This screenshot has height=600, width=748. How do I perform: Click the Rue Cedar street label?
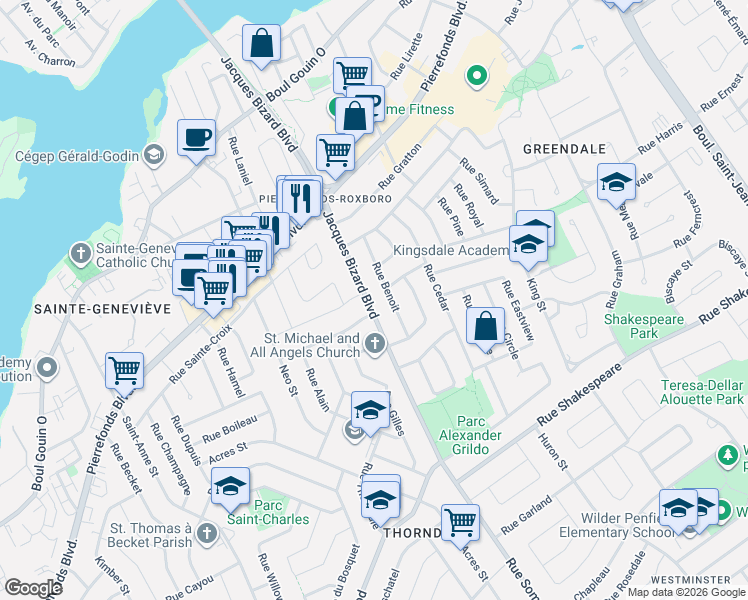(x=436, y=288)
